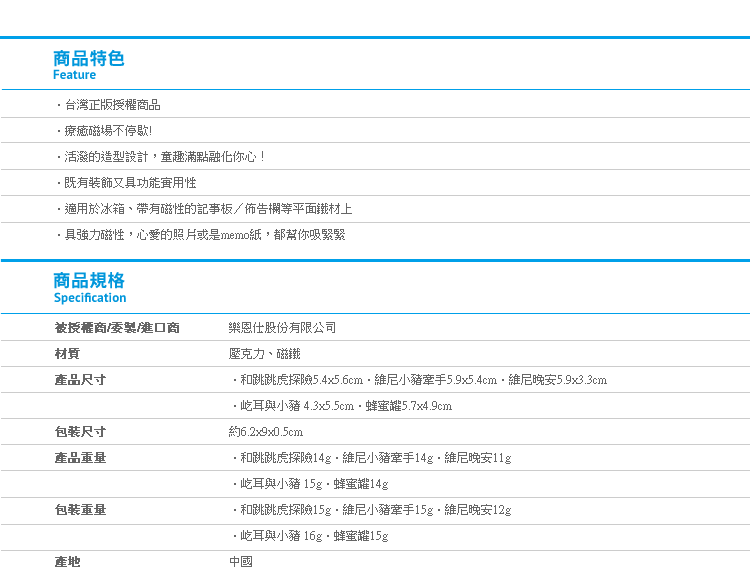Select the company name 樂恩仕股份有限公司

click(283, 328)
